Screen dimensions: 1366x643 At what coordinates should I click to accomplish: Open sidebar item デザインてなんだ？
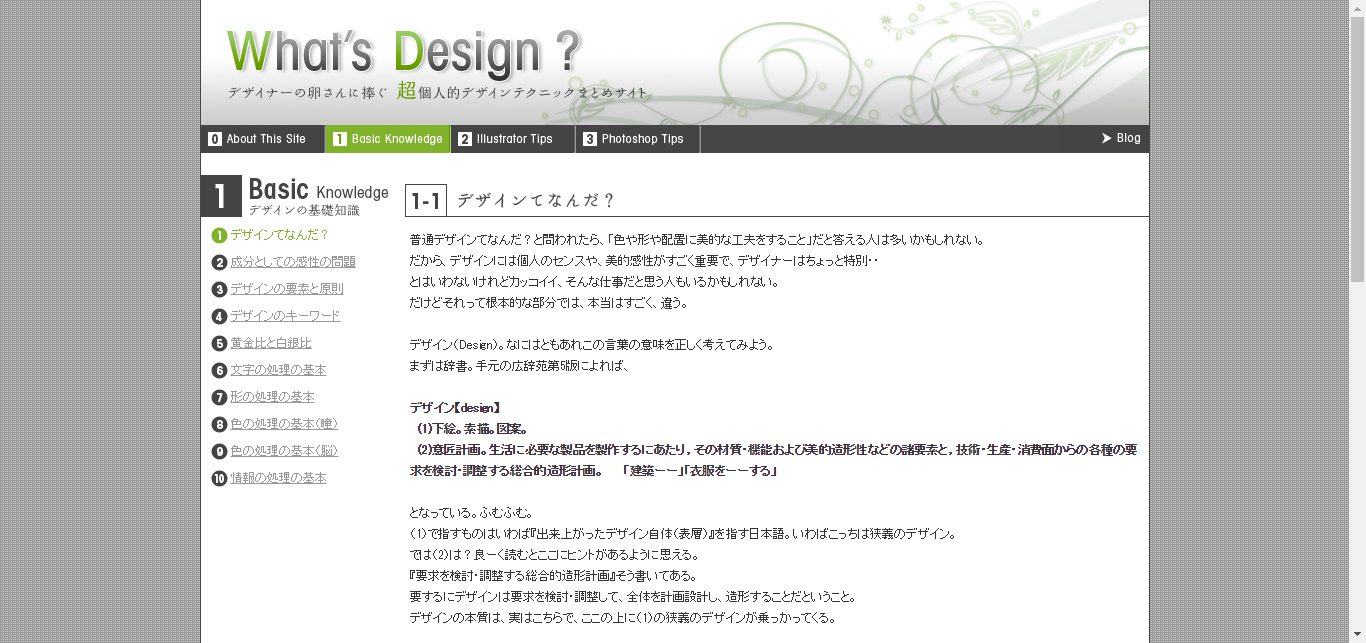coord(279,235)
